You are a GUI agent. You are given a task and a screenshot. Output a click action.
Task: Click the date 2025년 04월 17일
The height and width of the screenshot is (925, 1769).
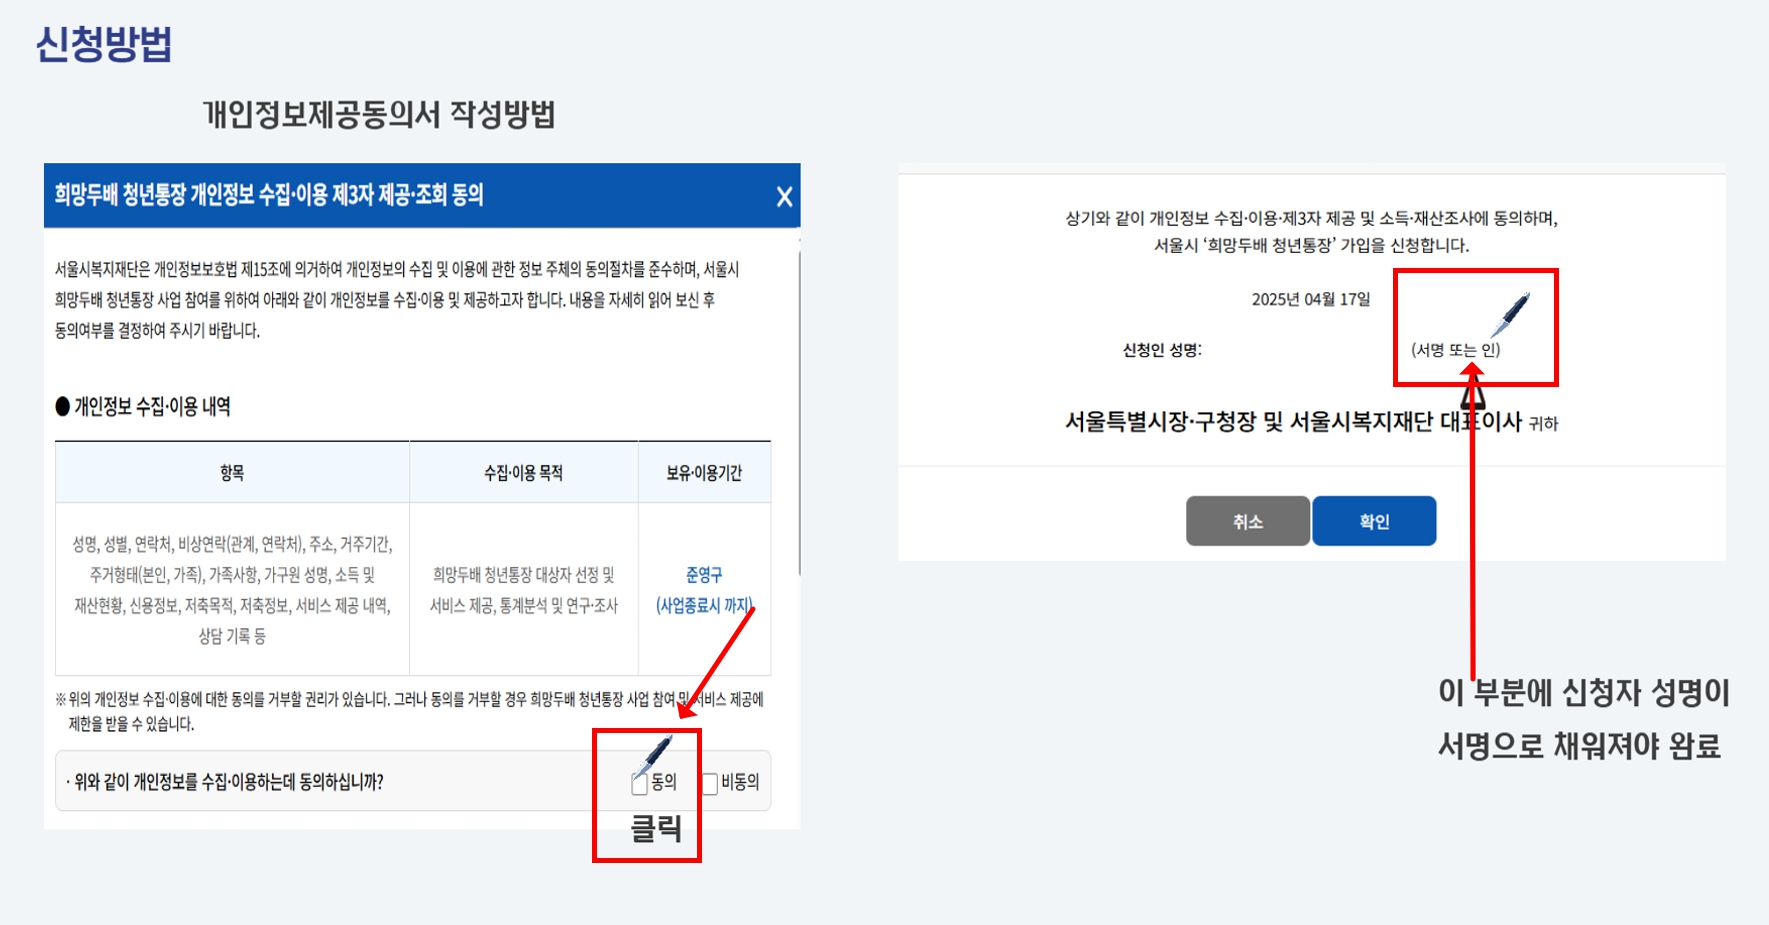[x=1311, y=299]
